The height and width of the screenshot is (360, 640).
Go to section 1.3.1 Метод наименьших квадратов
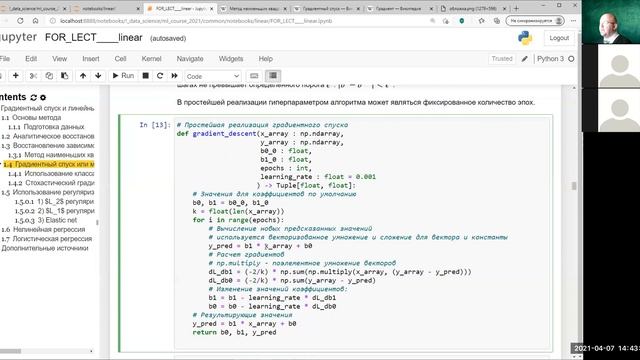51,155
